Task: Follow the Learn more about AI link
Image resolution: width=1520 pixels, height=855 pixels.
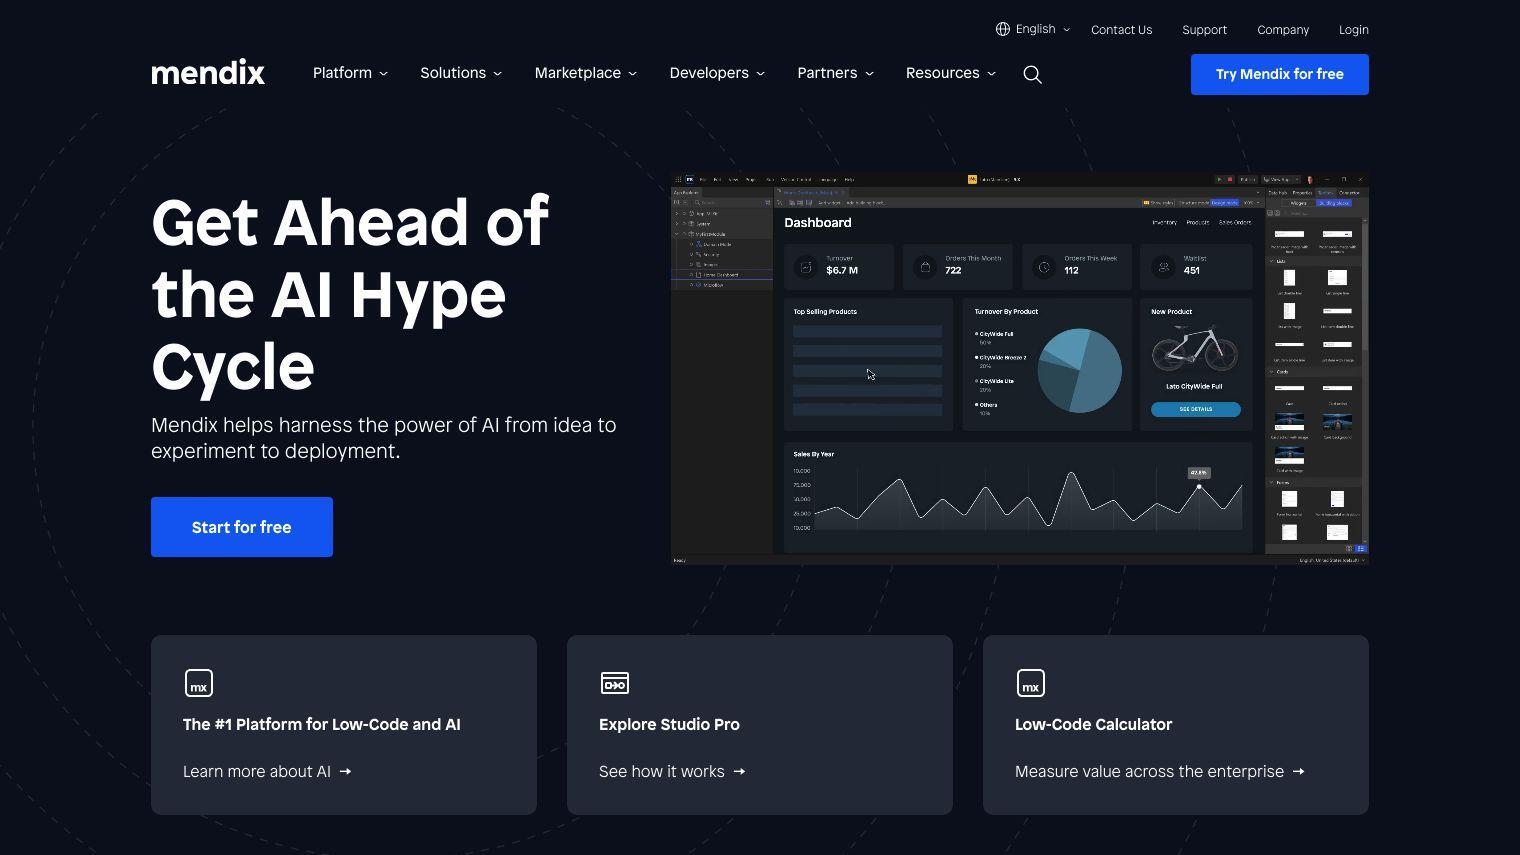Action: [x=267, y=771]
